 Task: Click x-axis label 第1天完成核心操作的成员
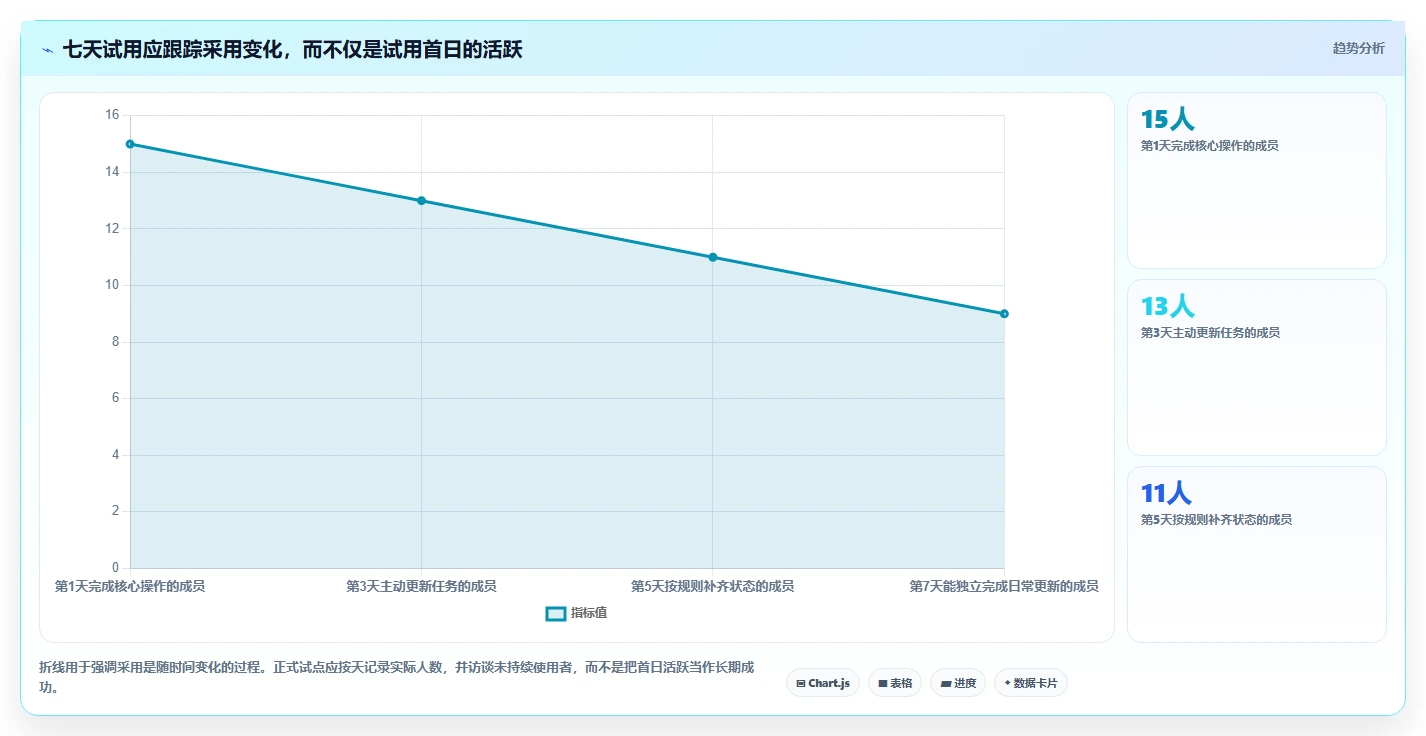click(130, 586)
